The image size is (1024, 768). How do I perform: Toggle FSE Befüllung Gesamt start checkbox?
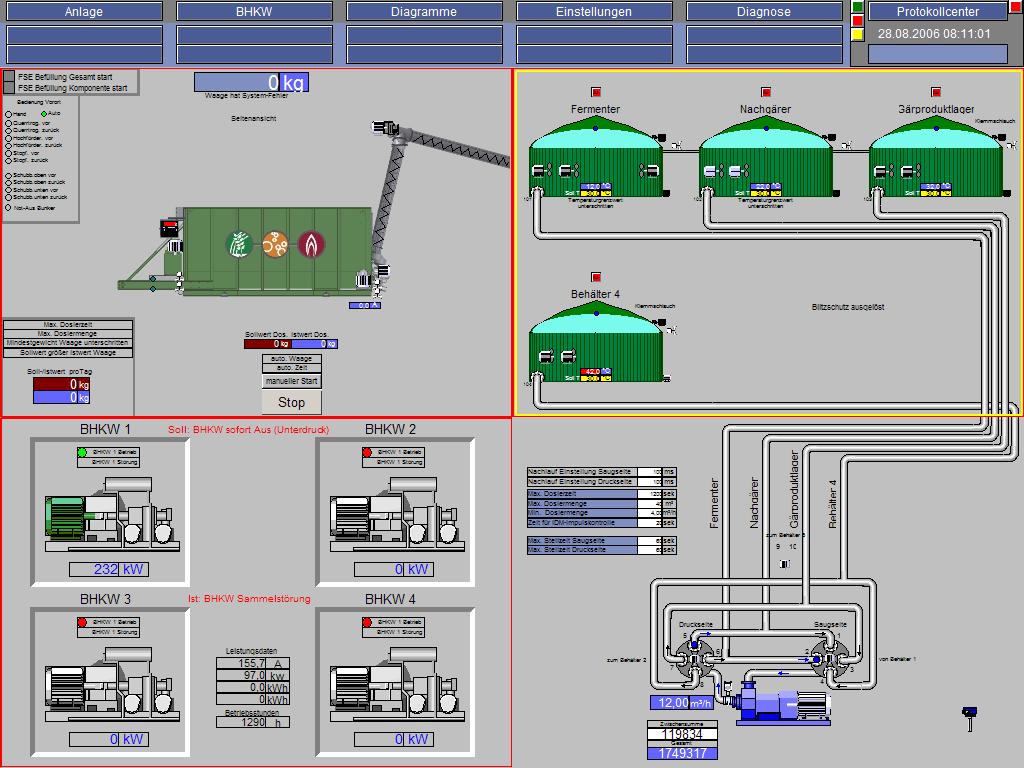click(9, 76)
